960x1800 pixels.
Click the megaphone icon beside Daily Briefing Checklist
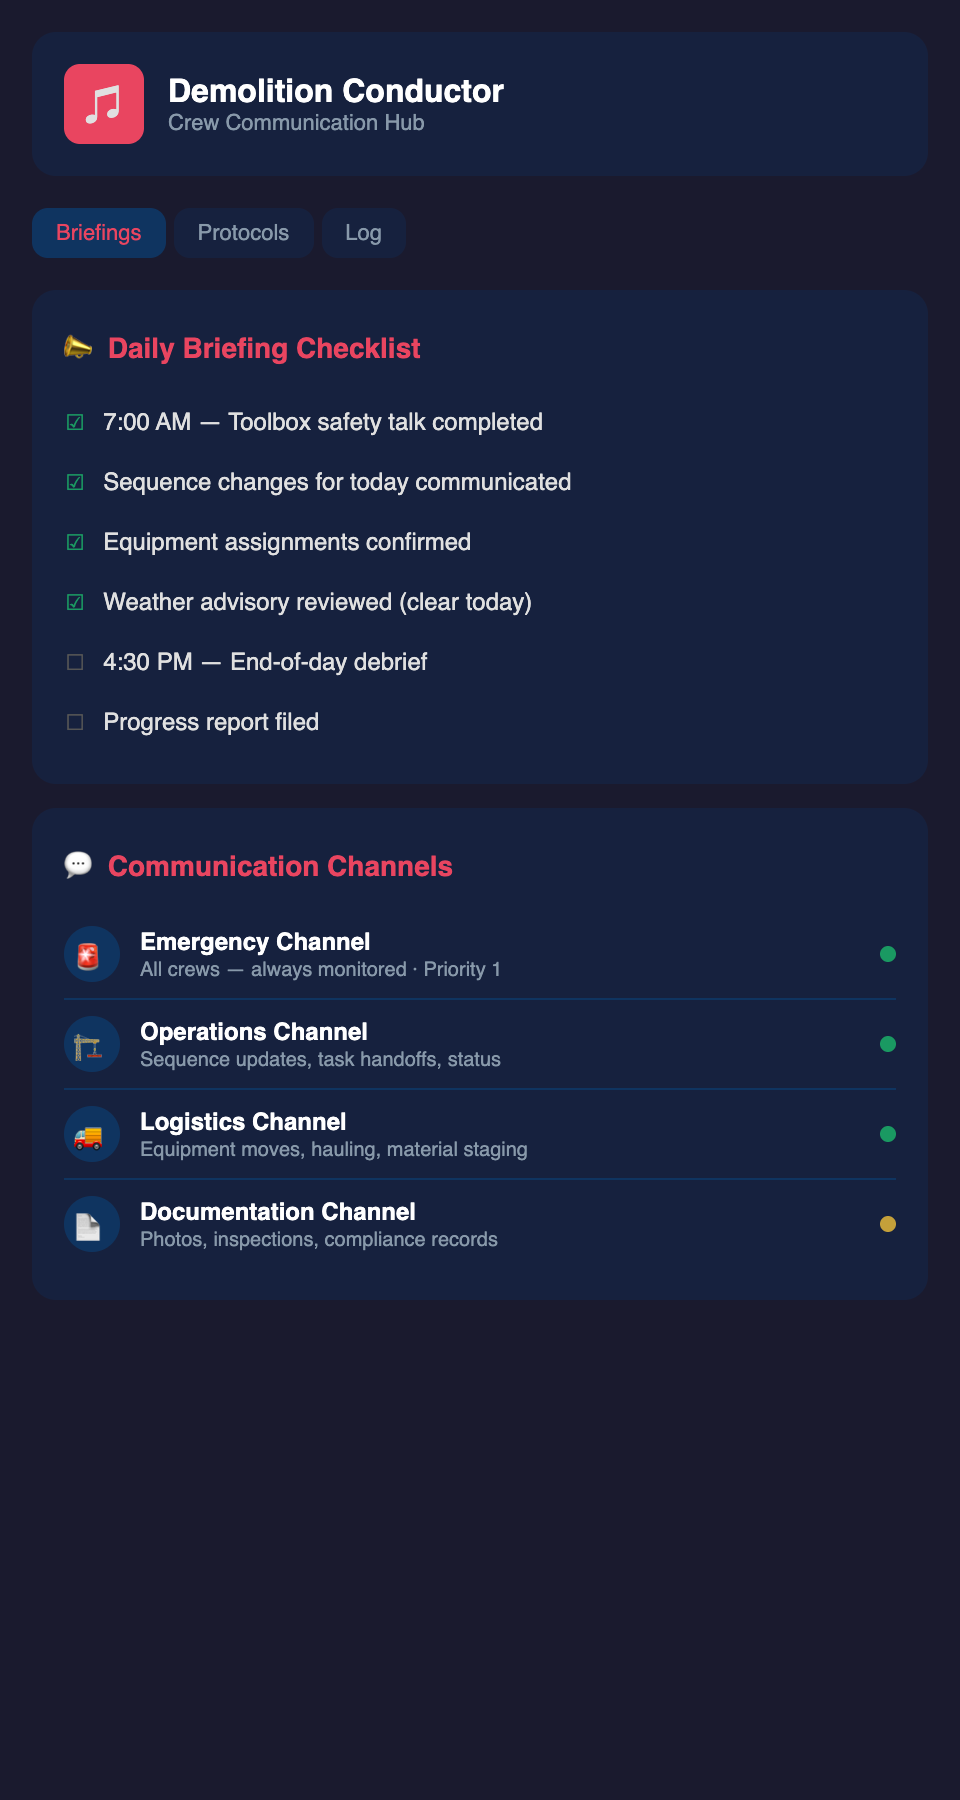tap(78, 348)
